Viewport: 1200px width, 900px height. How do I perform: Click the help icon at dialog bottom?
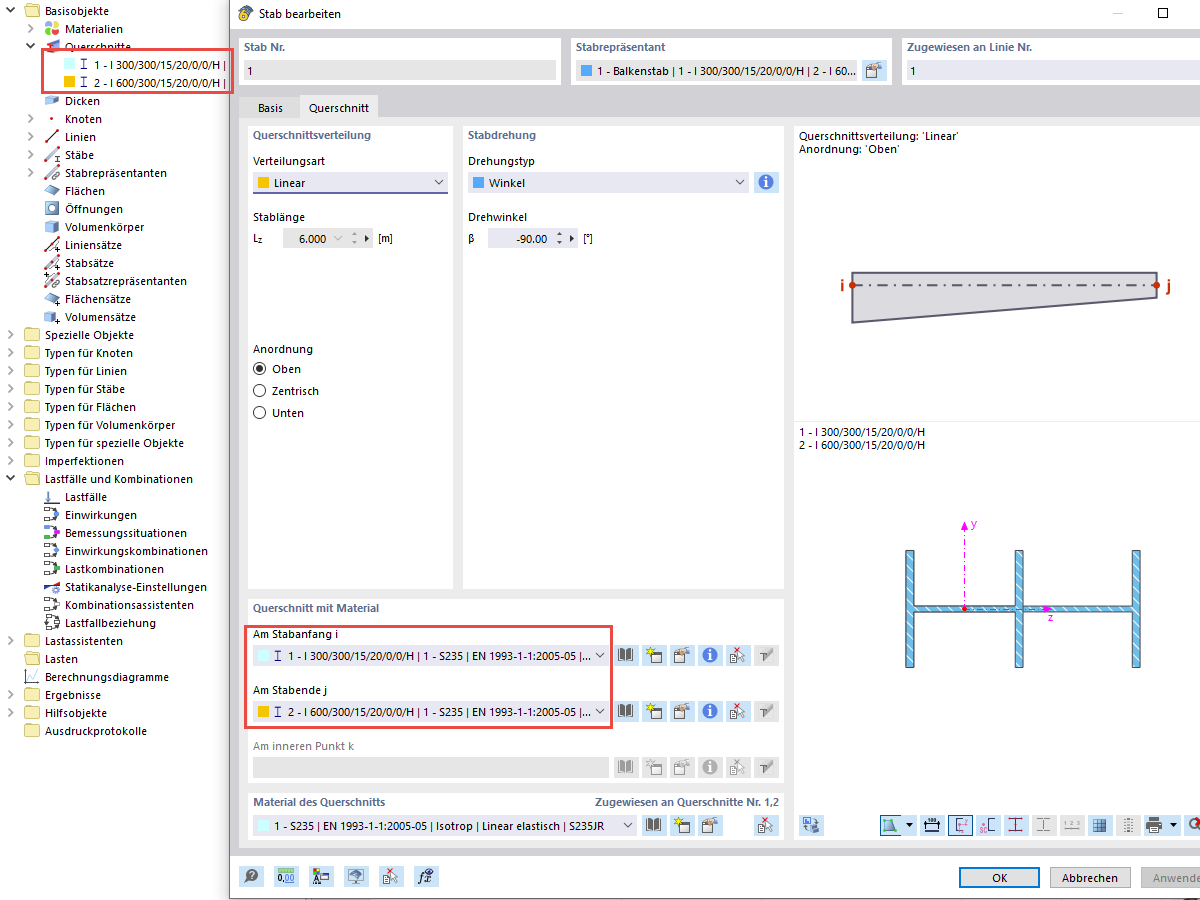pos(252,877)
